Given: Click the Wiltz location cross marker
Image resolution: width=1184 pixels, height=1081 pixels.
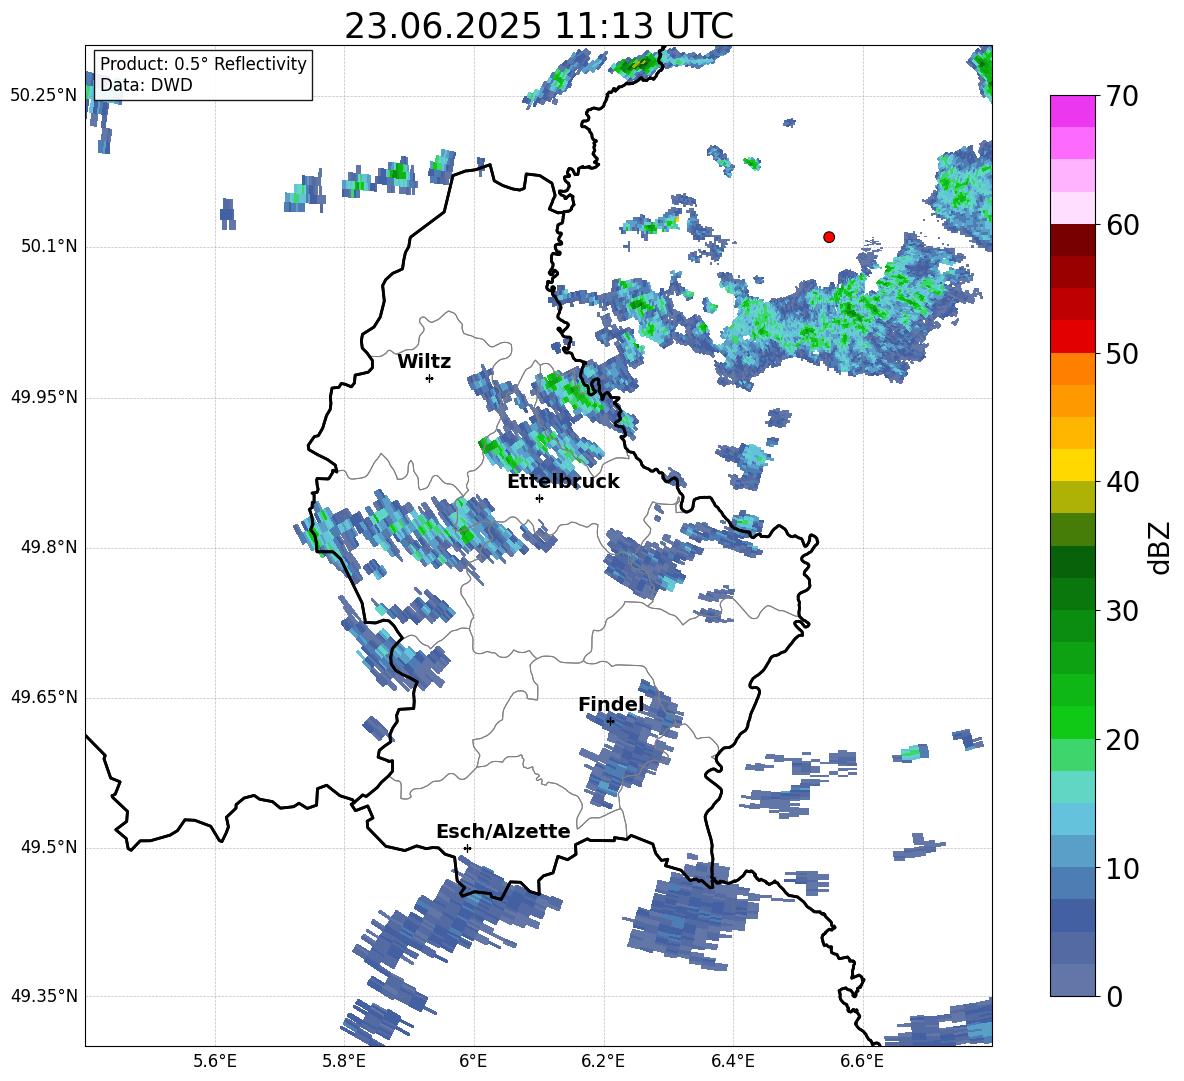Looking at the screenshot, I should point(430,378).
